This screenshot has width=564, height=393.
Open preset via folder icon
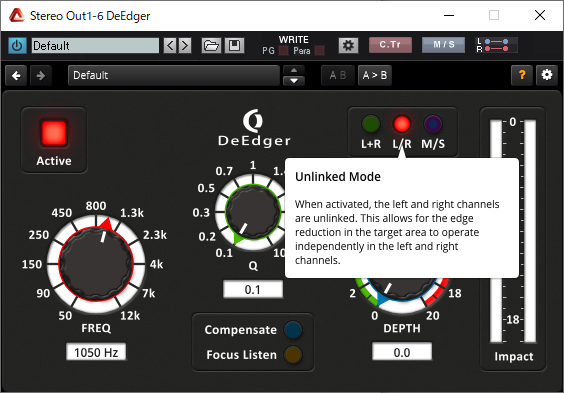pos(211,46)
